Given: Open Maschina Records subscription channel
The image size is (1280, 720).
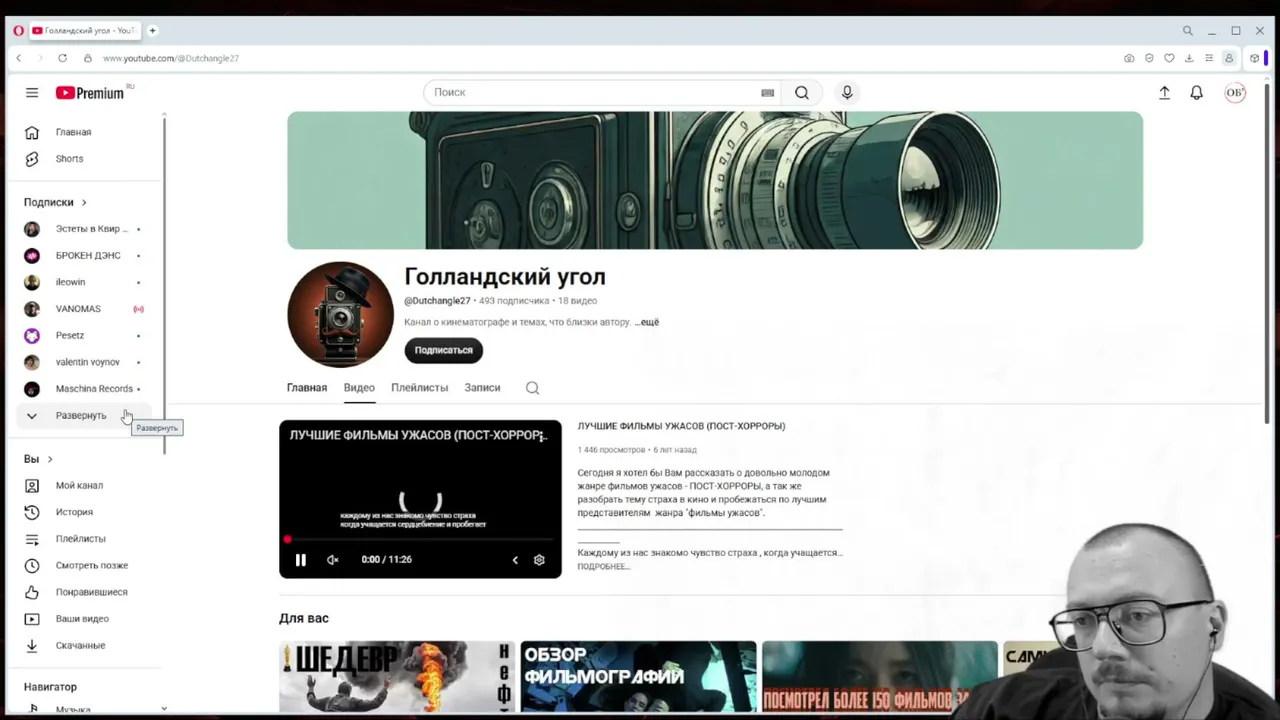Looking at the screenshot, I should pyautogui.click(x=85, y=389).
